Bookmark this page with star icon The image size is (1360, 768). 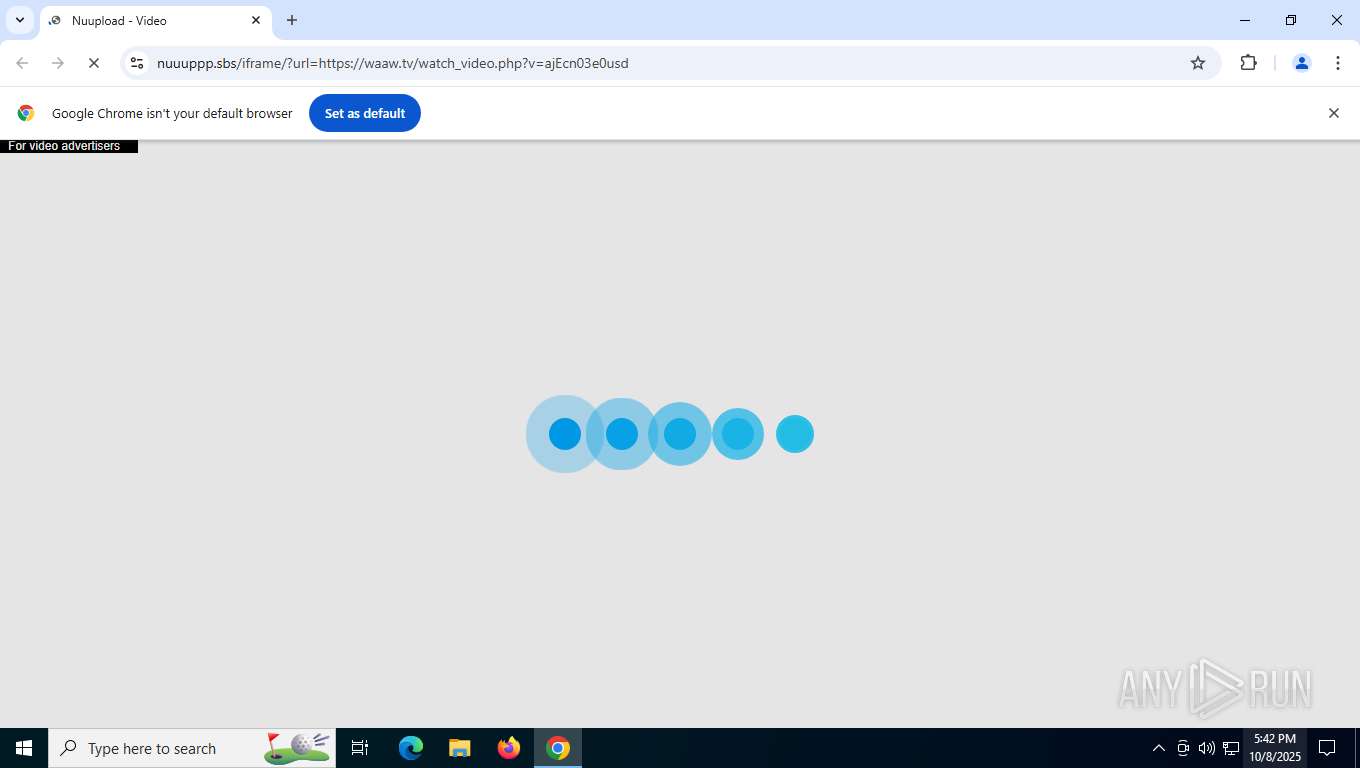click(1198, 63)
